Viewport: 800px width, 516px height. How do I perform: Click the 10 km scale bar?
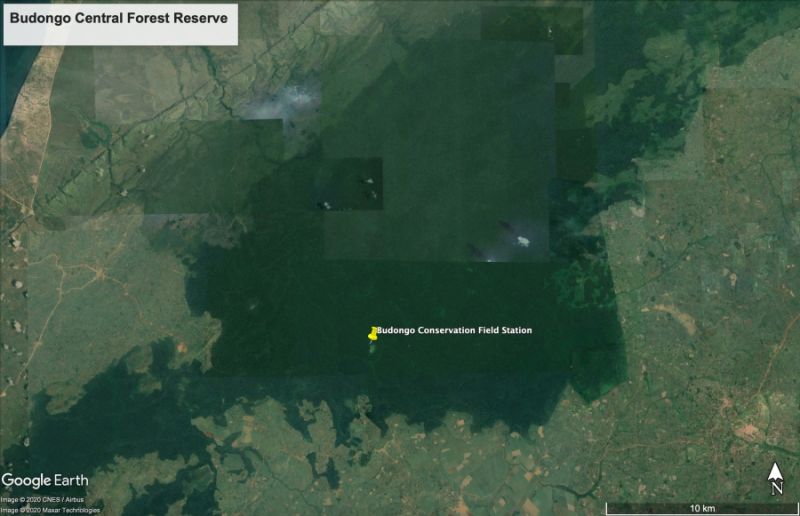(703, 508)
